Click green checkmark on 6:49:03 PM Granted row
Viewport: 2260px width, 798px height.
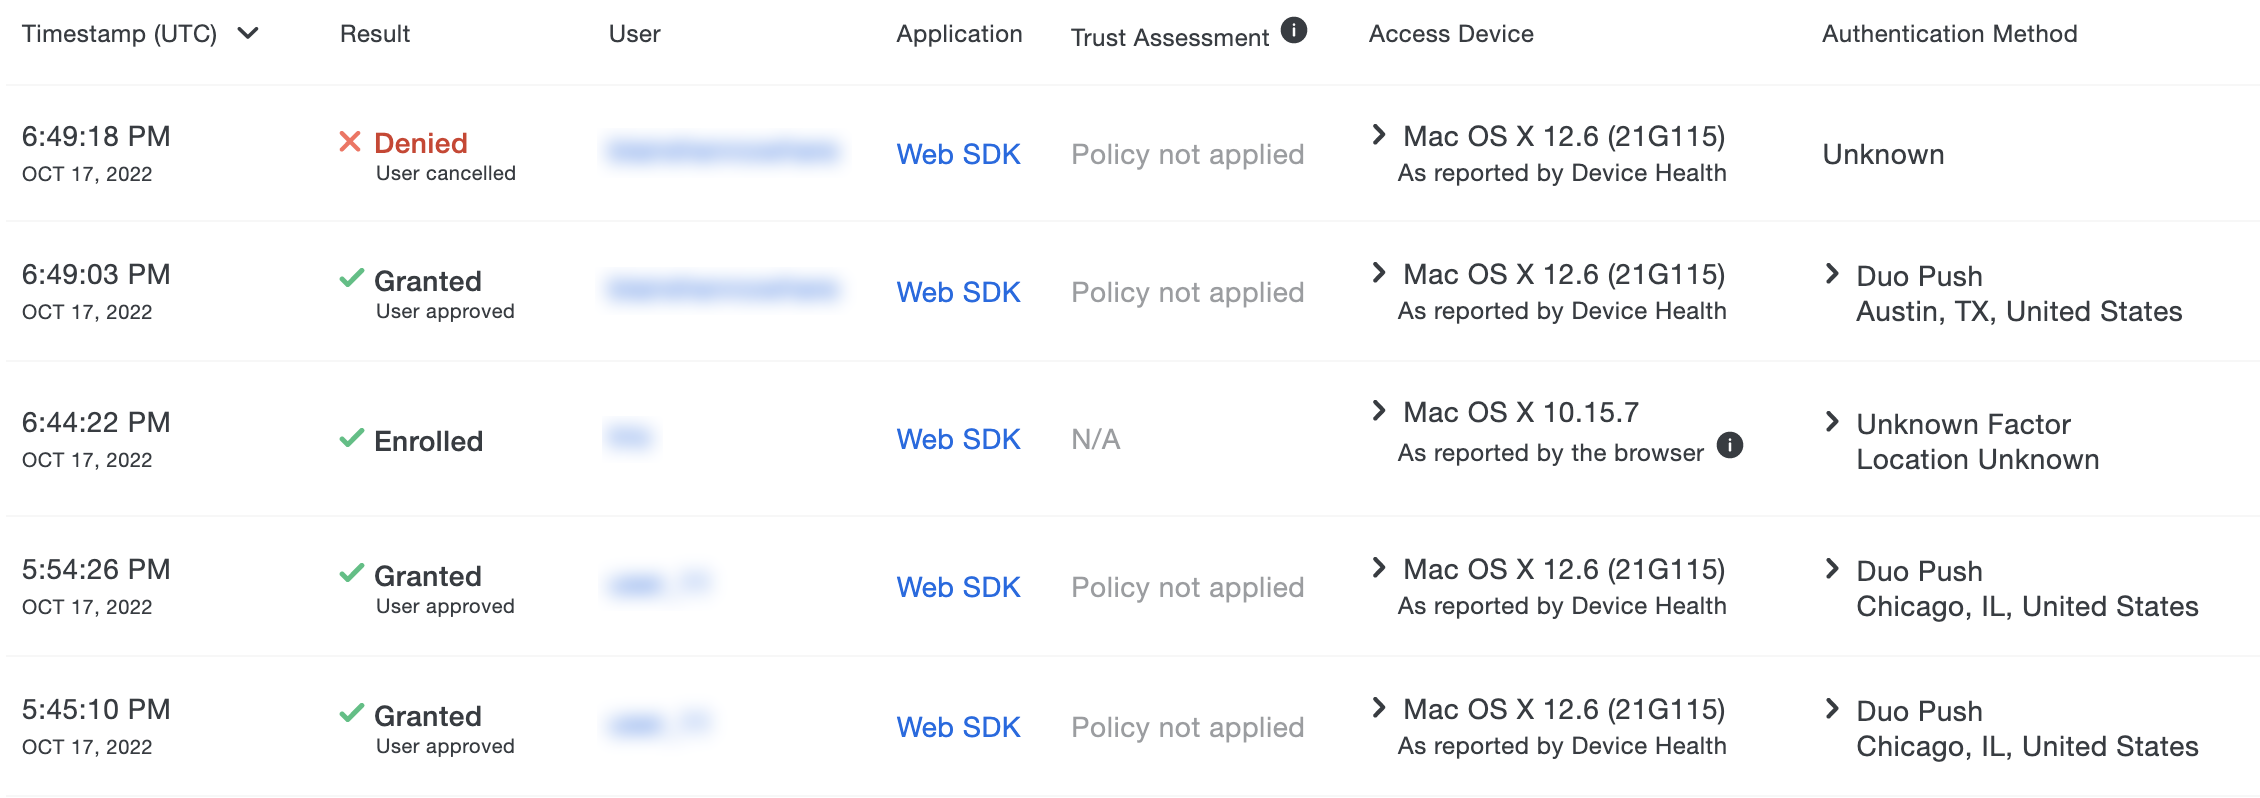[351, 278]
